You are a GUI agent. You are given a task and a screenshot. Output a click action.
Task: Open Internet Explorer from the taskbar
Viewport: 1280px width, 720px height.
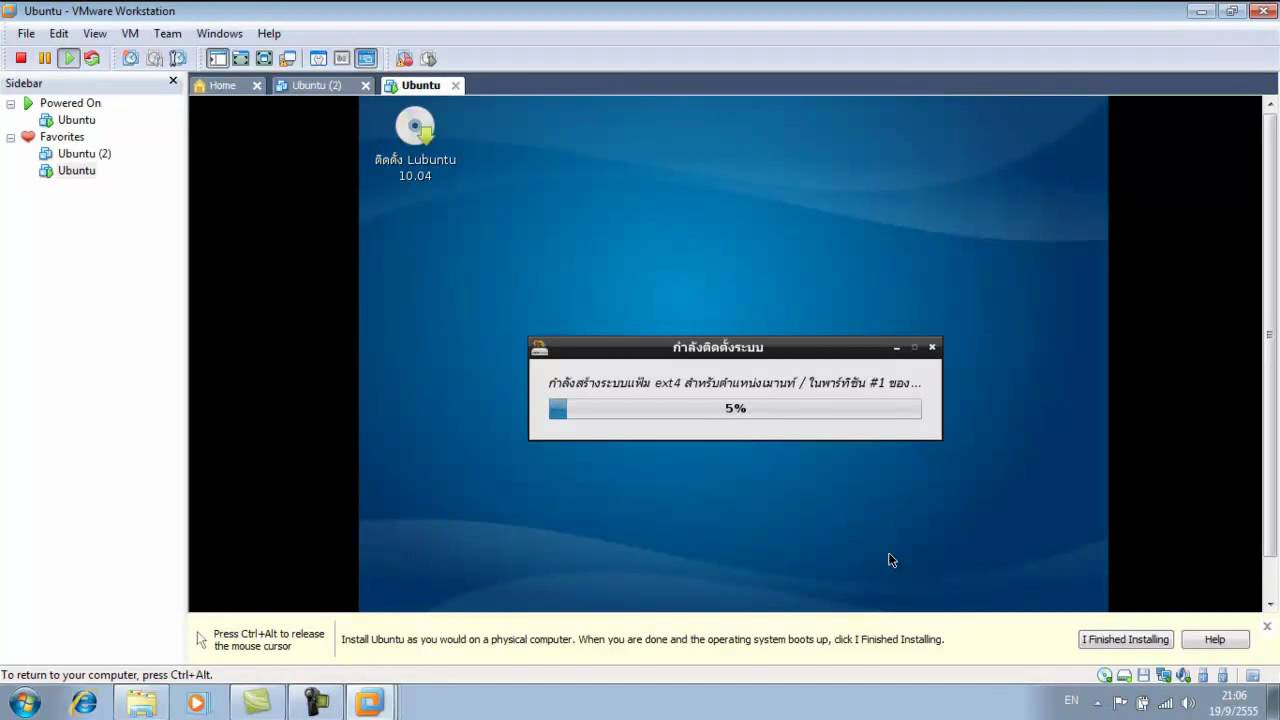click(x=84, y=702)
